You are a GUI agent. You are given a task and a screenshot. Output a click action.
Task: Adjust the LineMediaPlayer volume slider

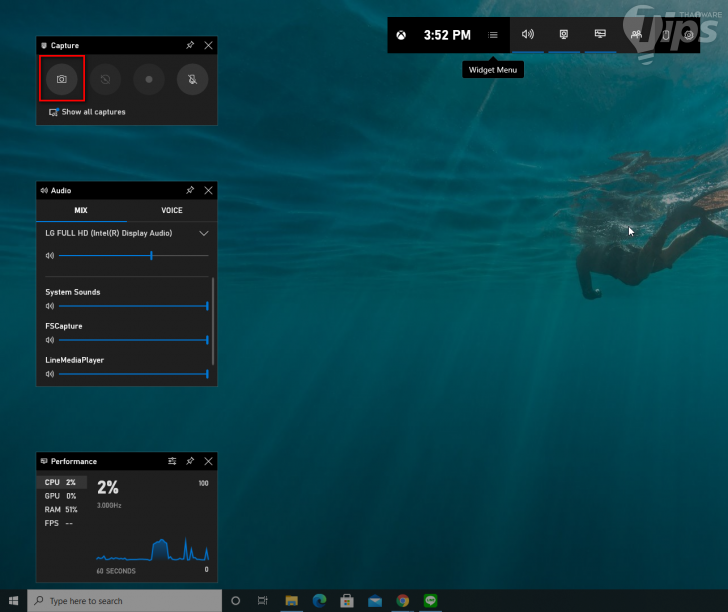pos(134,374)
